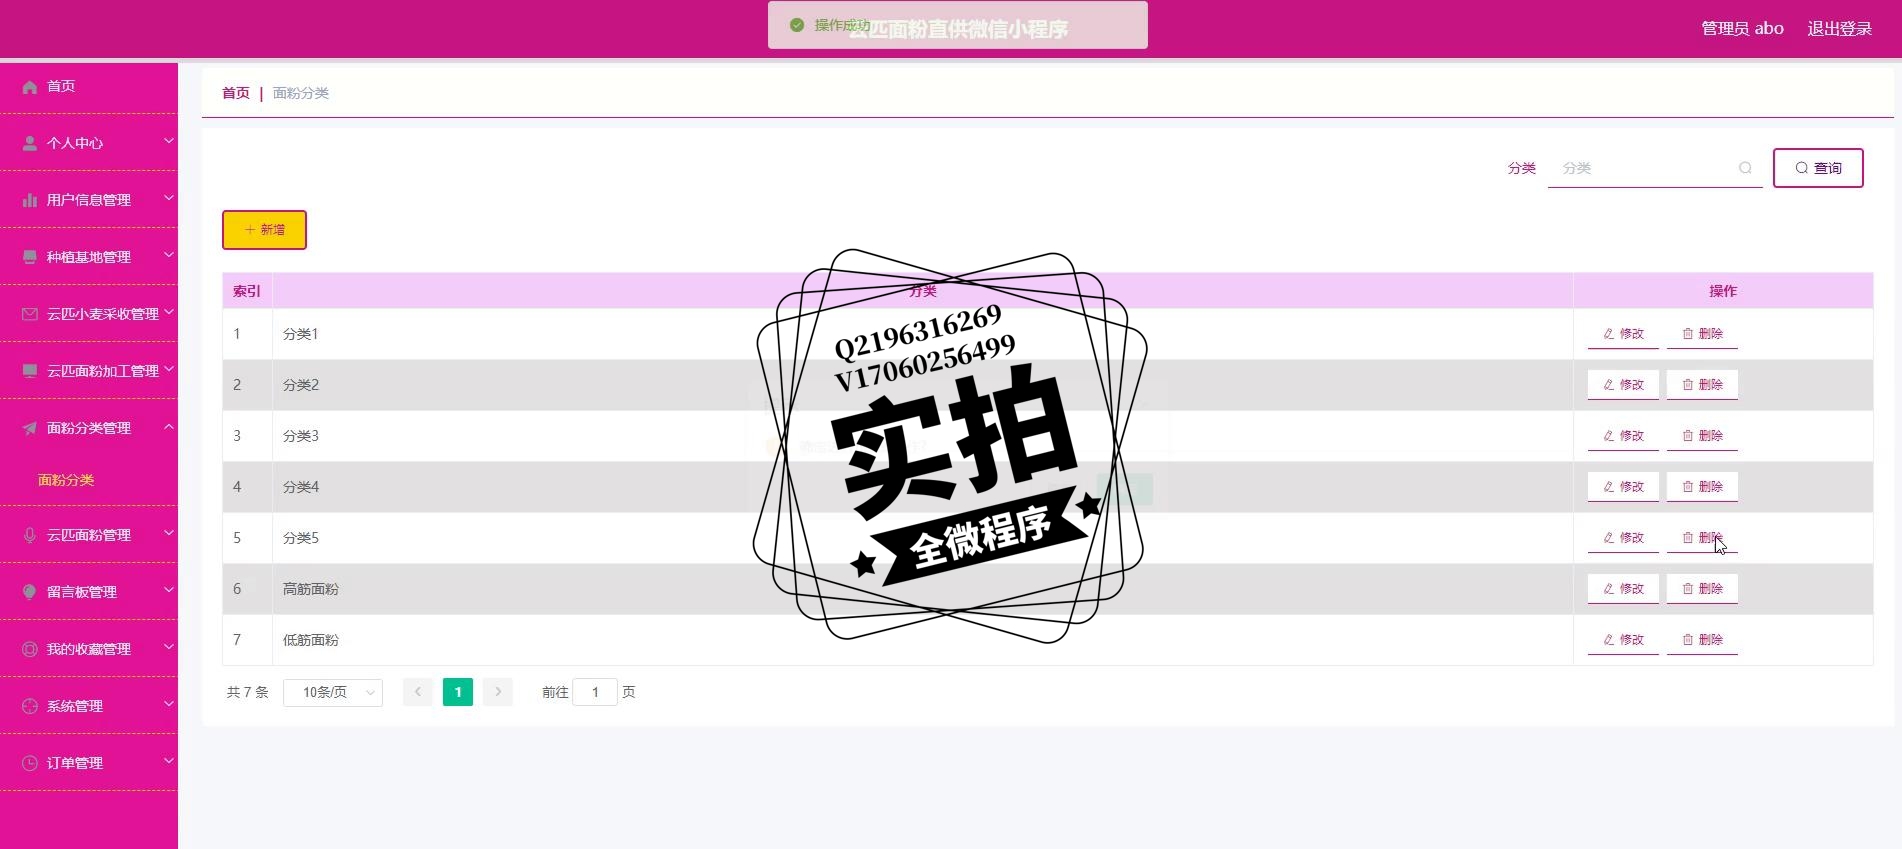The width and height of the screenshot is (1902, 849).
Task: Open the 10条/页 page size dropdown
Action: pyautogui.click(x=333, y=692)
